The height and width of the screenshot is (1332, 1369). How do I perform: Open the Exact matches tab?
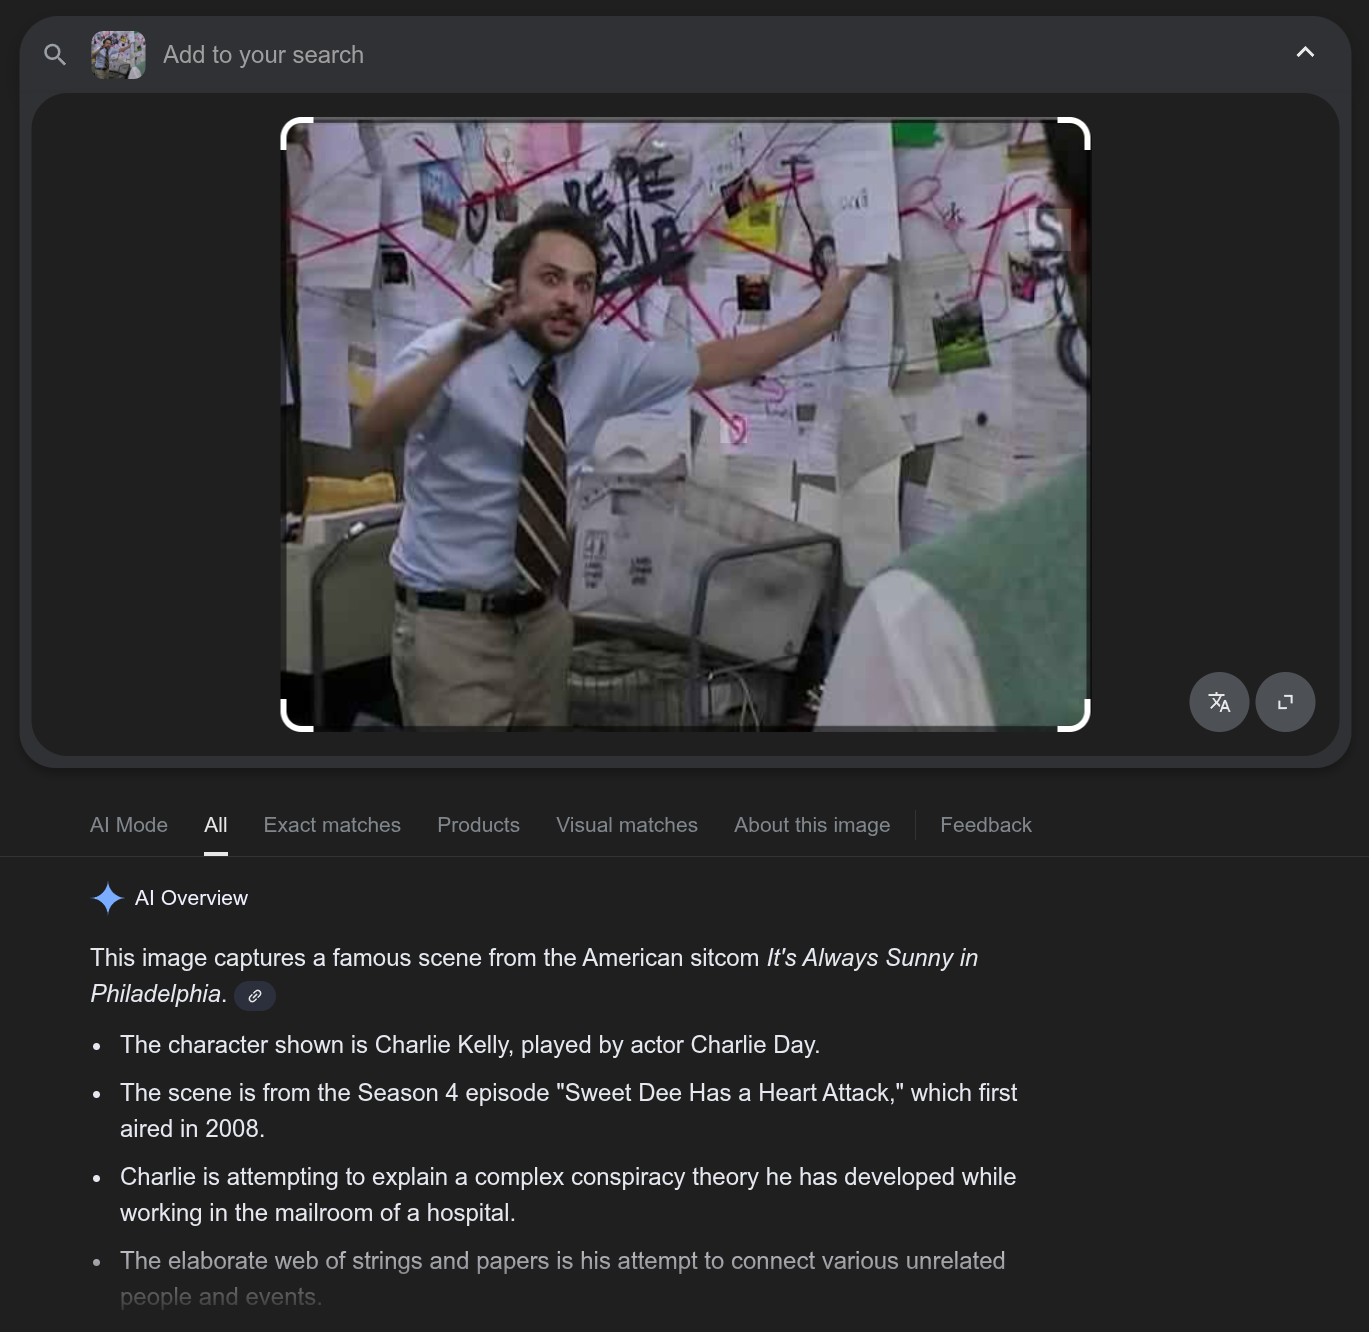tap(332, 825)
